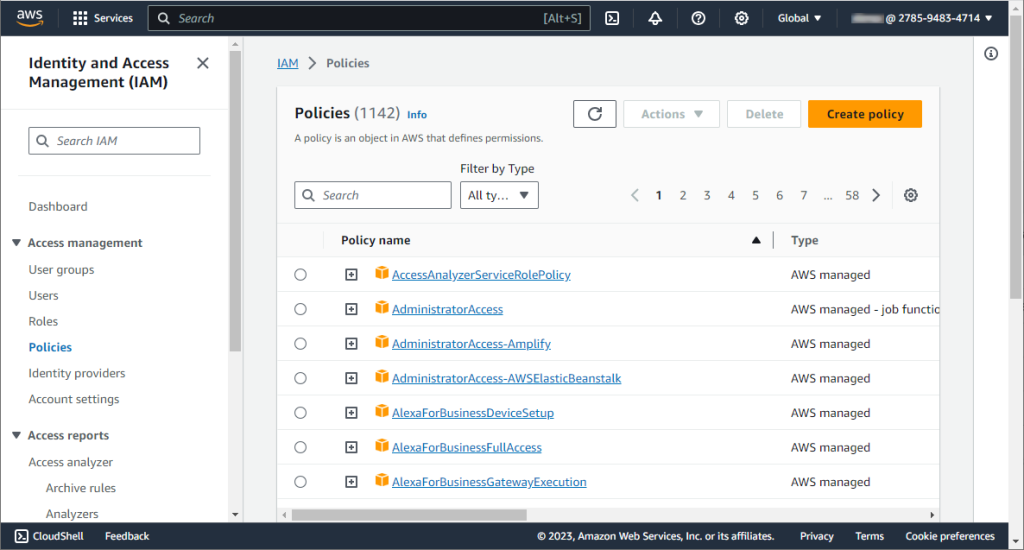
Task: Open the notifications bell icon
Action: (655, 18)
